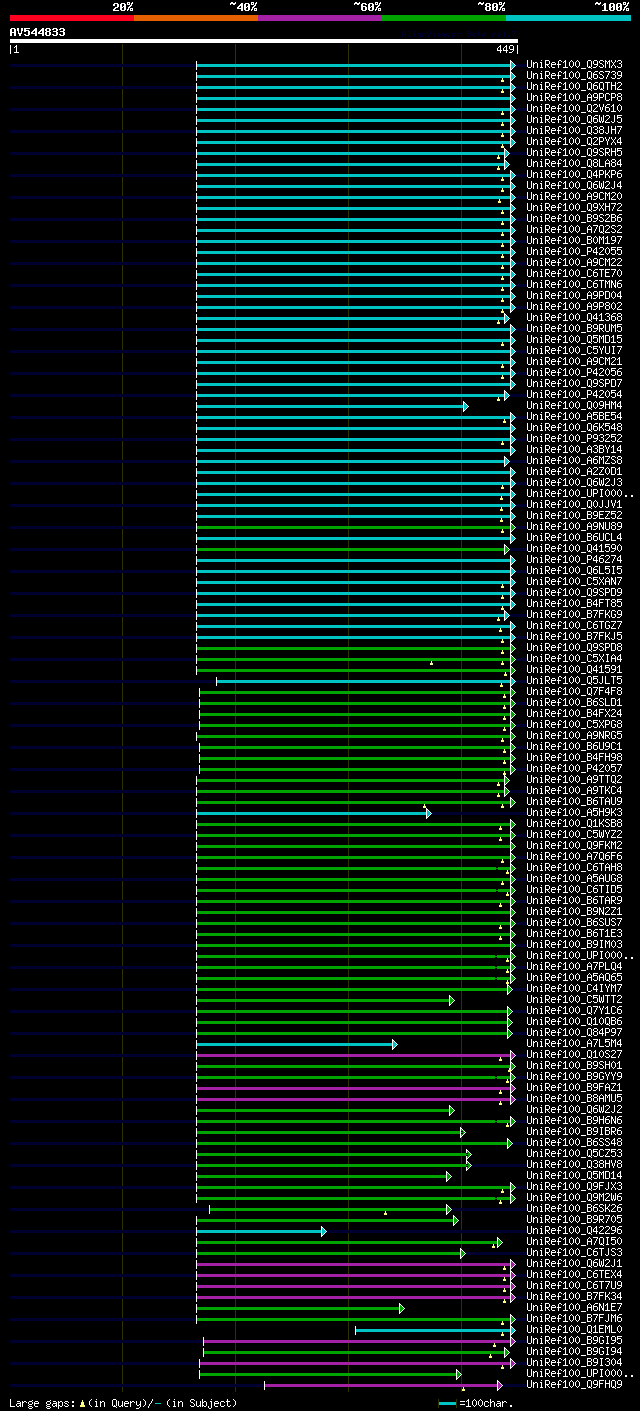Select hit label UniRef100_Q10S27
This screenshot has height=1411, width=640.
[573, 1054]
